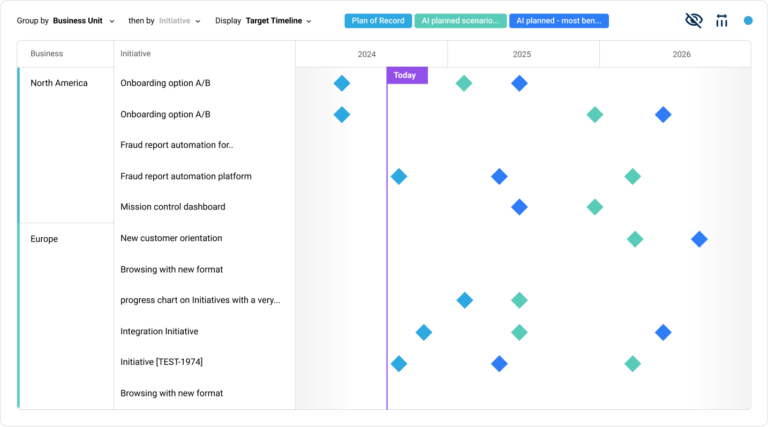Open the Integration Initiative row
Screen dimensions: 768x427
point(159,331)
